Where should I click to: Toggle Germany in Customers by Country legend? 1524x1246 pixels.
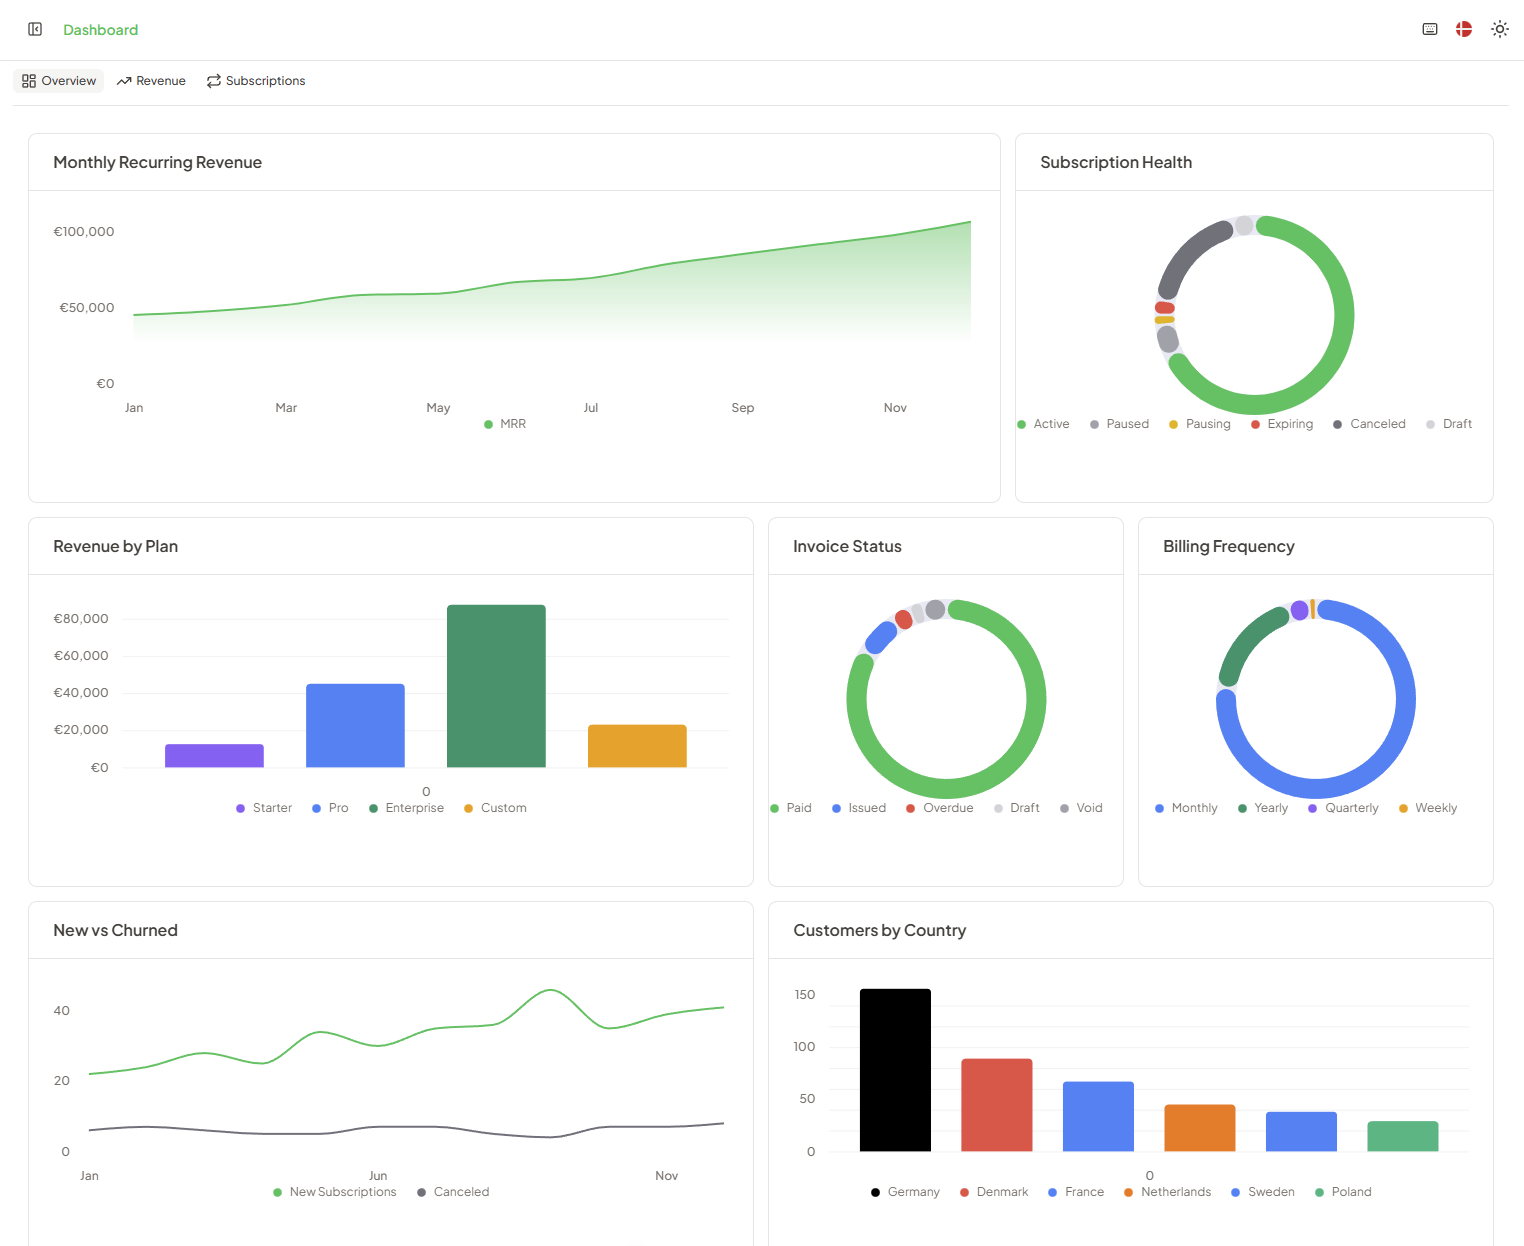coord(903,1191)
